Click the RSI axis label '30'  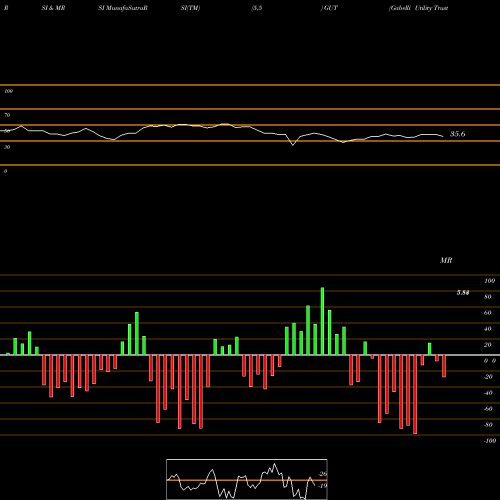point(7,147)
